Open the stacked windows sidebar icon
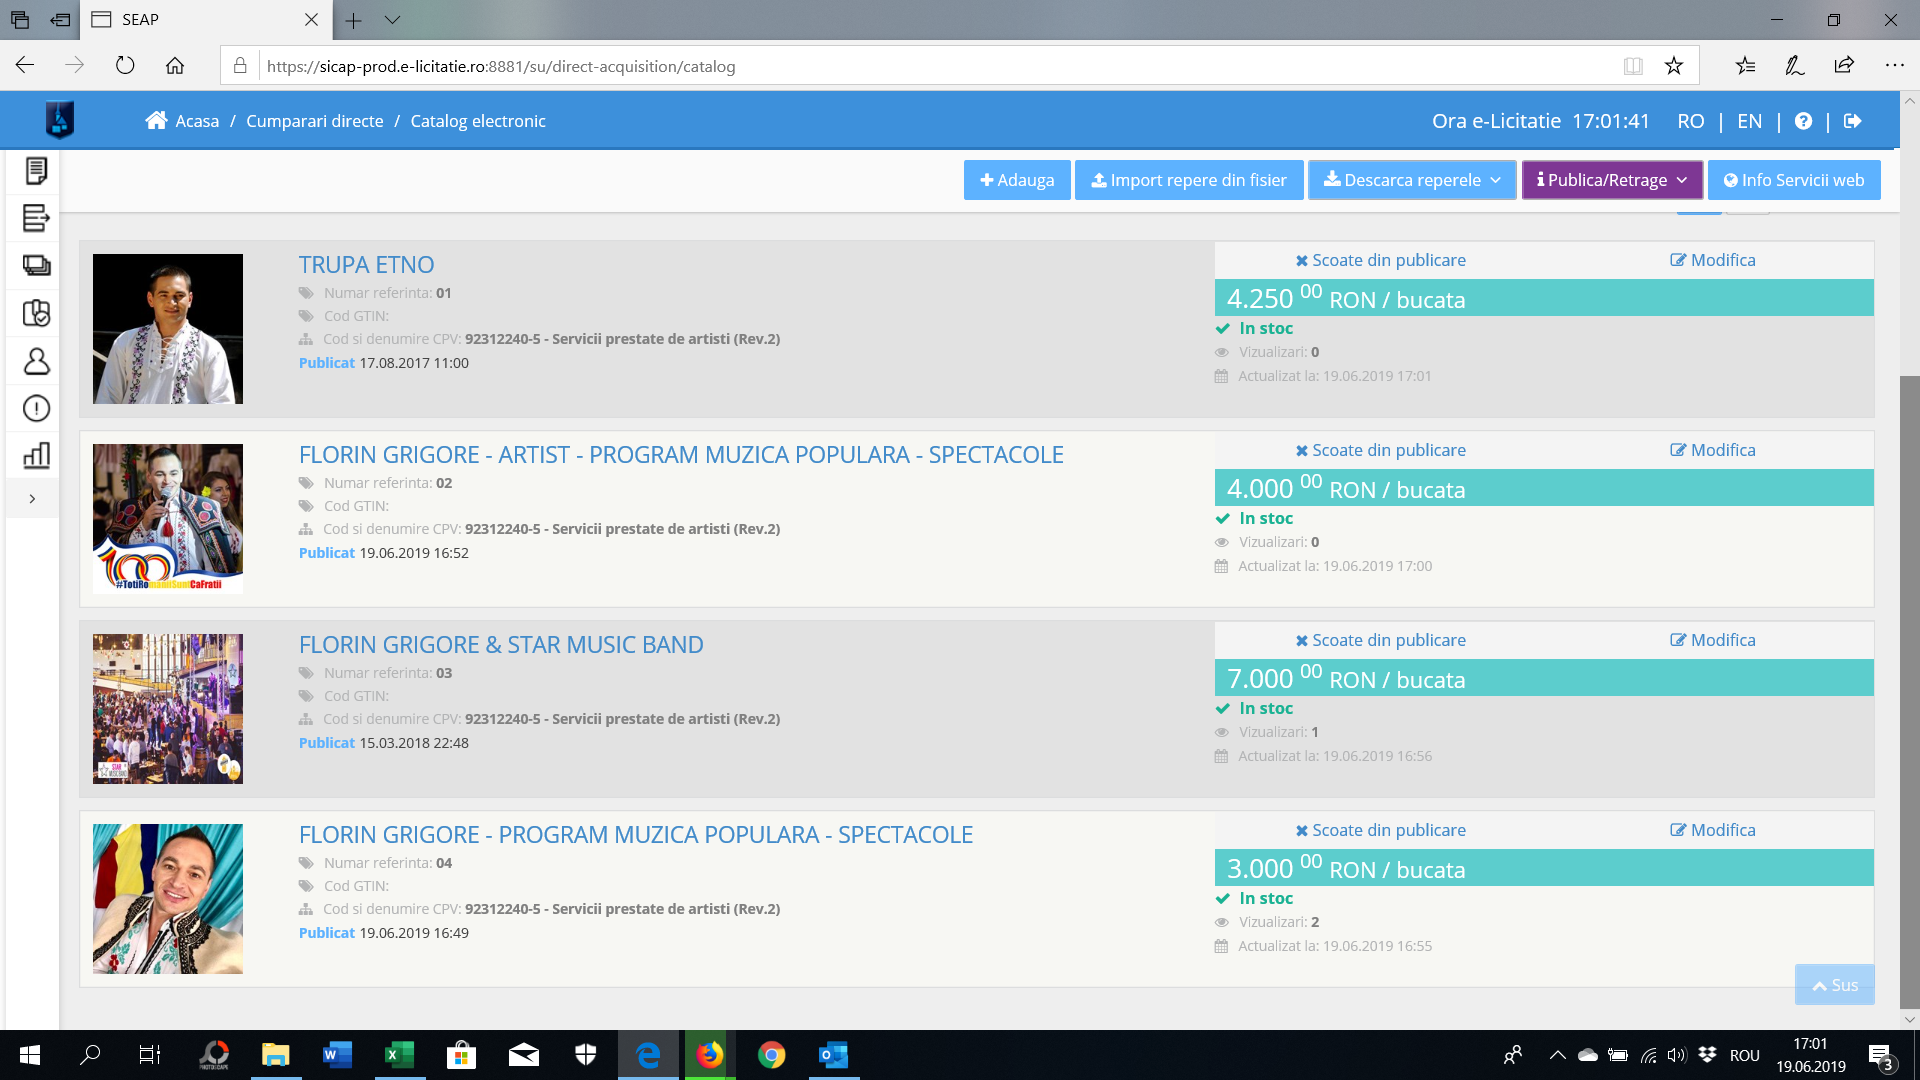The image size is (1920, 1080). (36, 266)
